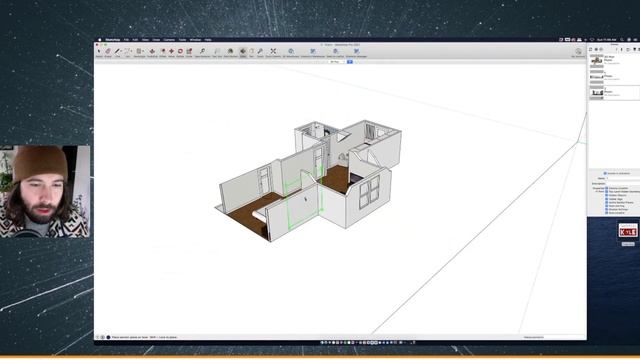Image resolution: width=640 pixels, height=360 pixels.
Task: Toggle Axes Location checkbox
Action: click(x=607, y=213)
